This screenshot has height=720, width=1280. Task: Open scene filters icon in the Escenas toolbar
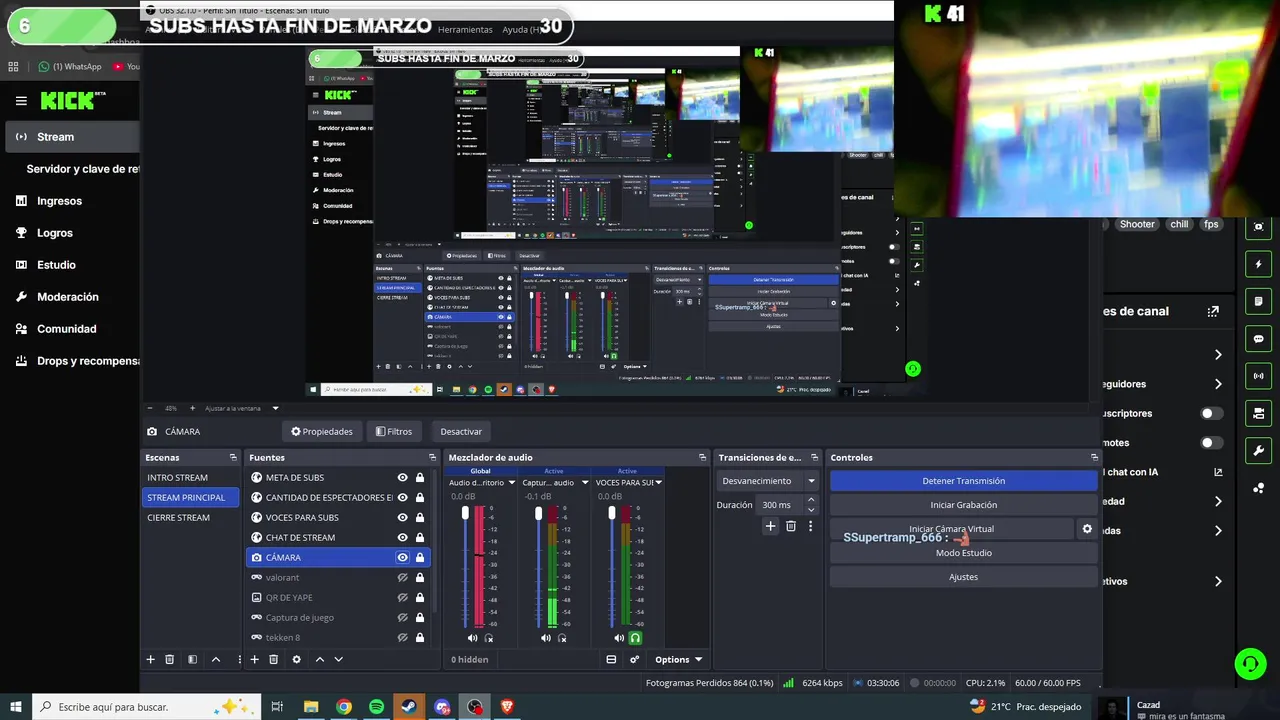click(192, 659)
